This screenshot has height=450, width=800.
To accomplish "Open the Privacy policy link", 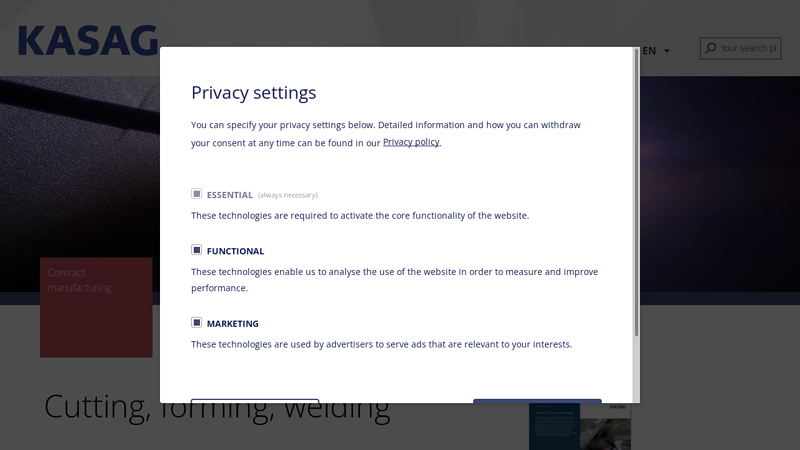I will (411, 142).
